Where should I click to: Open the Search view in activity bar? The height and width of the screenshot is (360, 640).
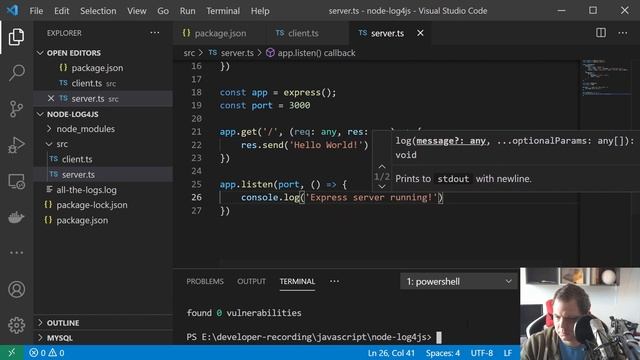(16, 73)
